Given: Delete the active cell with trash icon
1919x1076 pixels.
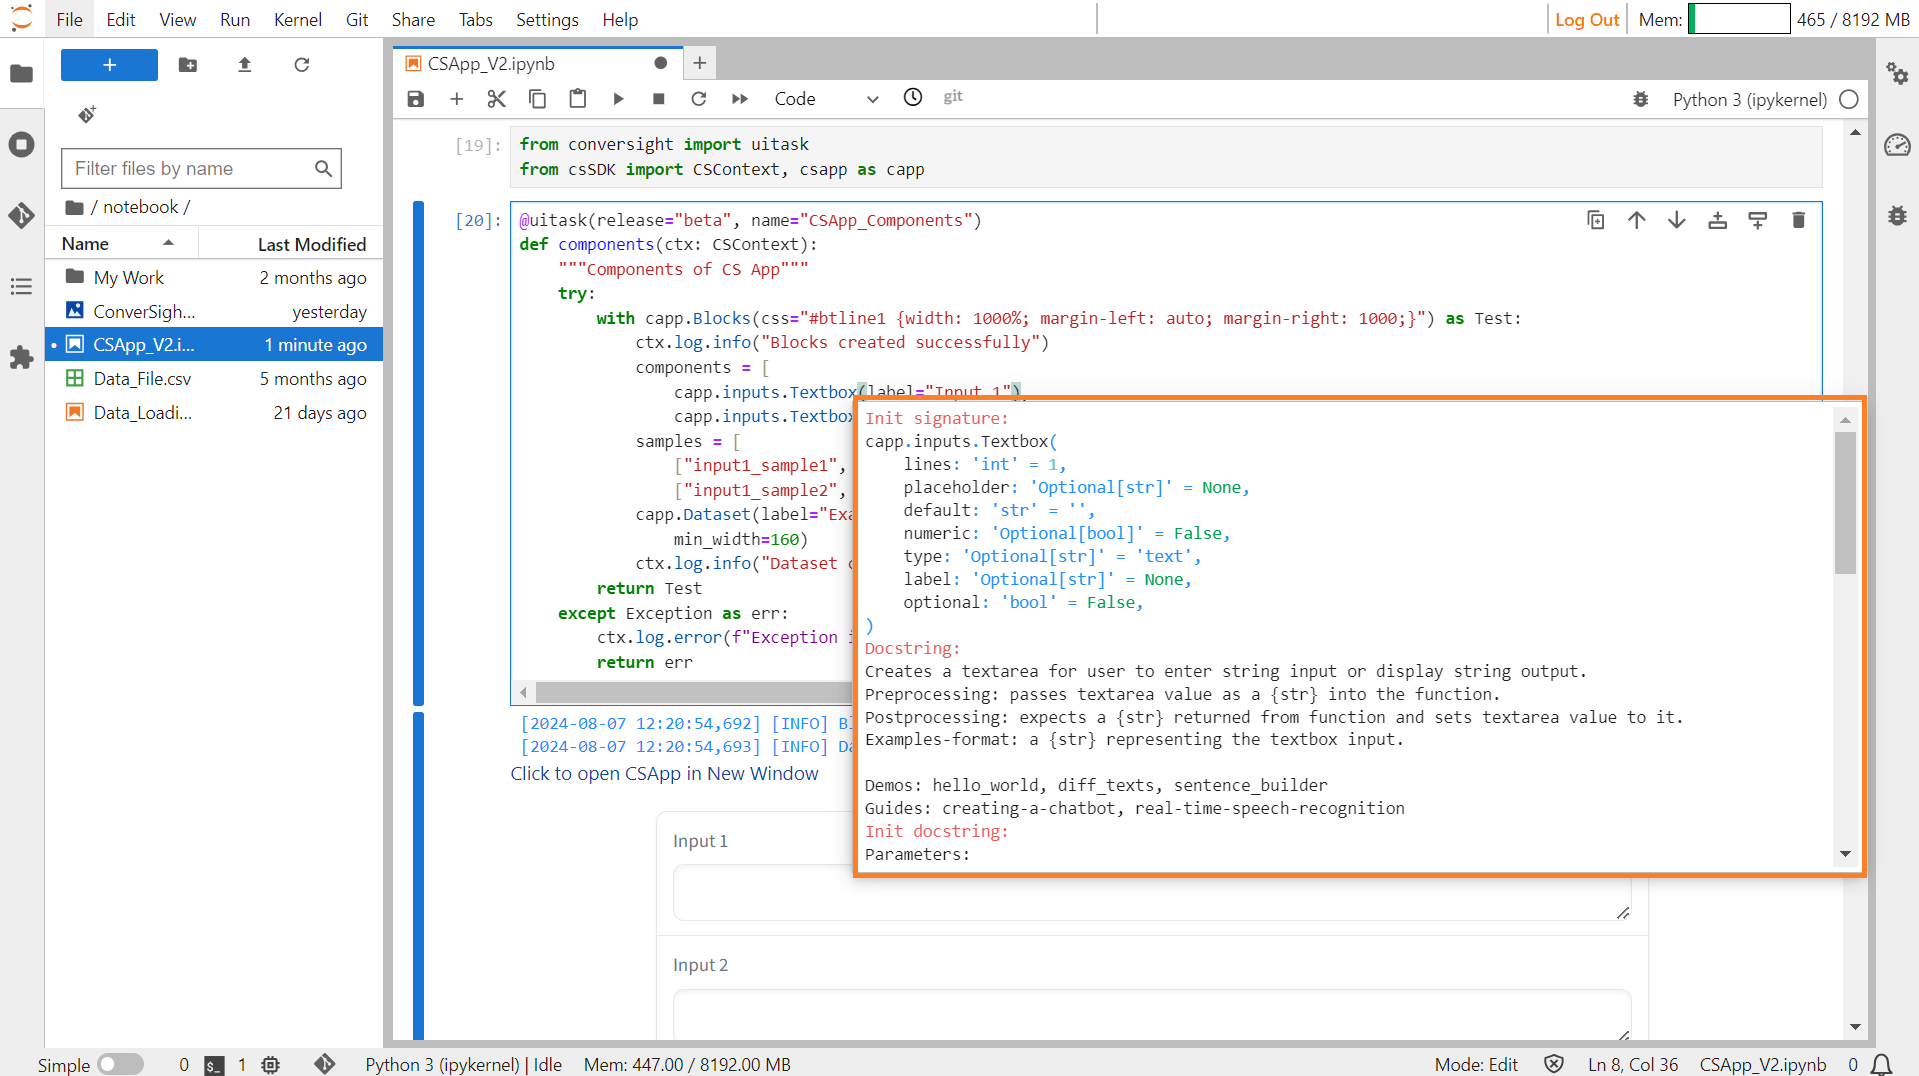Looking at the screenshot, I should tap(1798, 220).
